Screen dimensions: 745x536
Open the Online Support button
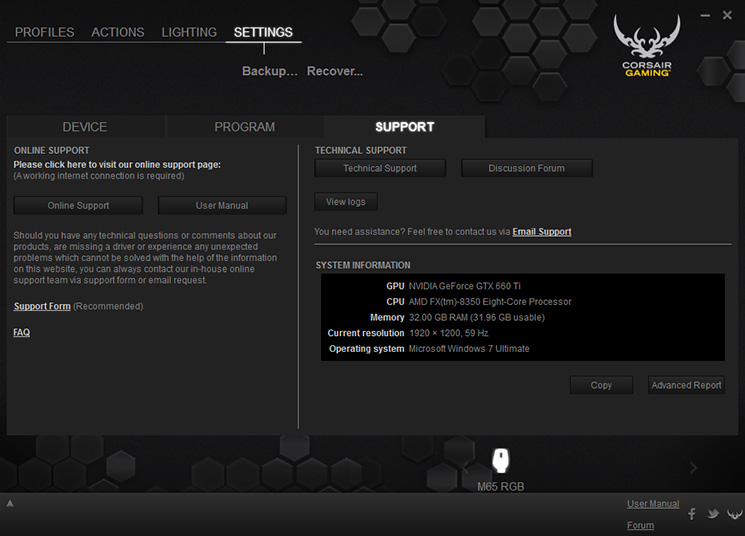tap(78, 205)
